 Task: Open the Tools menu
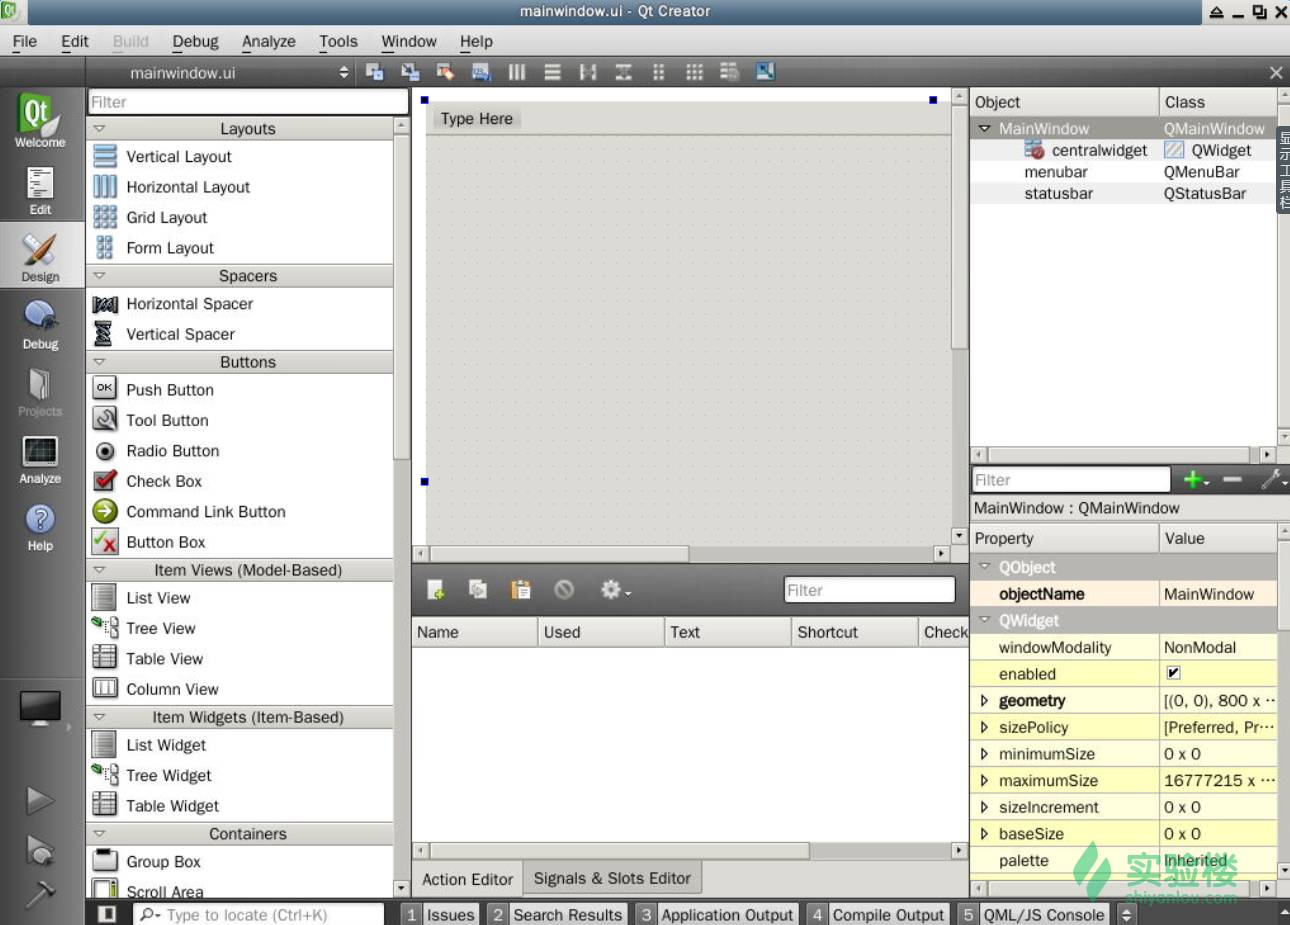[338, 41]
